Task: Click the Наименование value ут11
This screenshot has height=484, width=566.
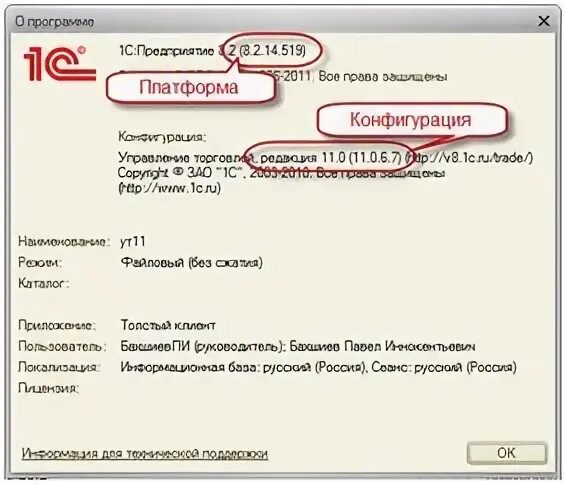Action: 133,241
